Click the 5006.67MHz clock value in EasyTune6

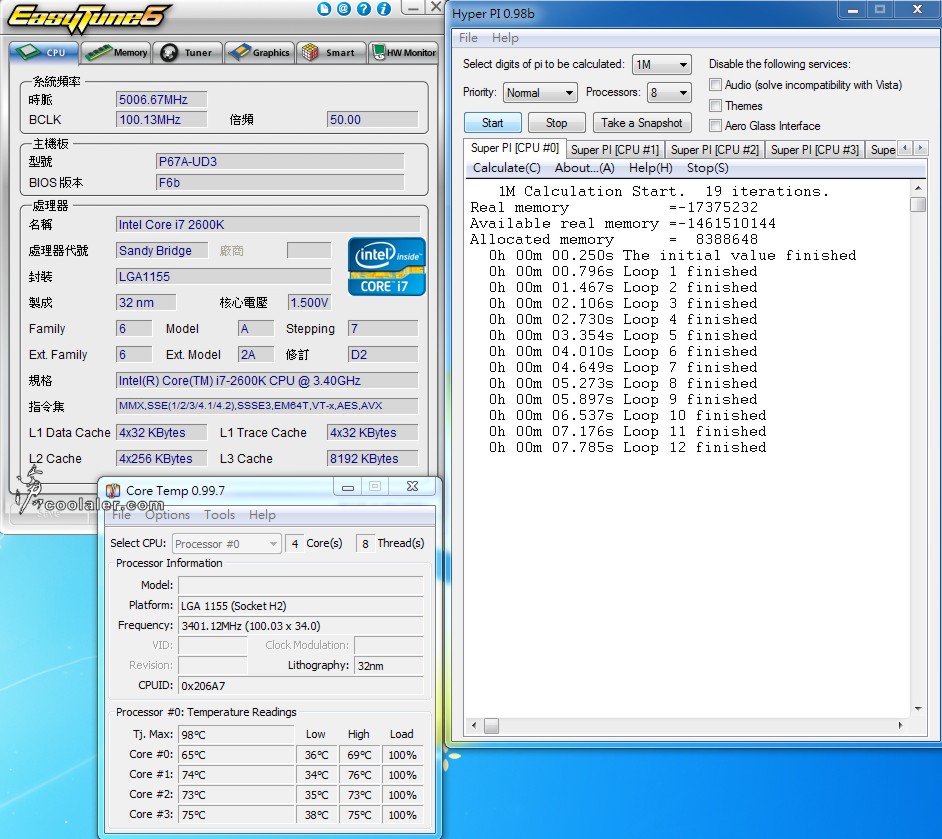pyautogui.click(x=161, y=100)
